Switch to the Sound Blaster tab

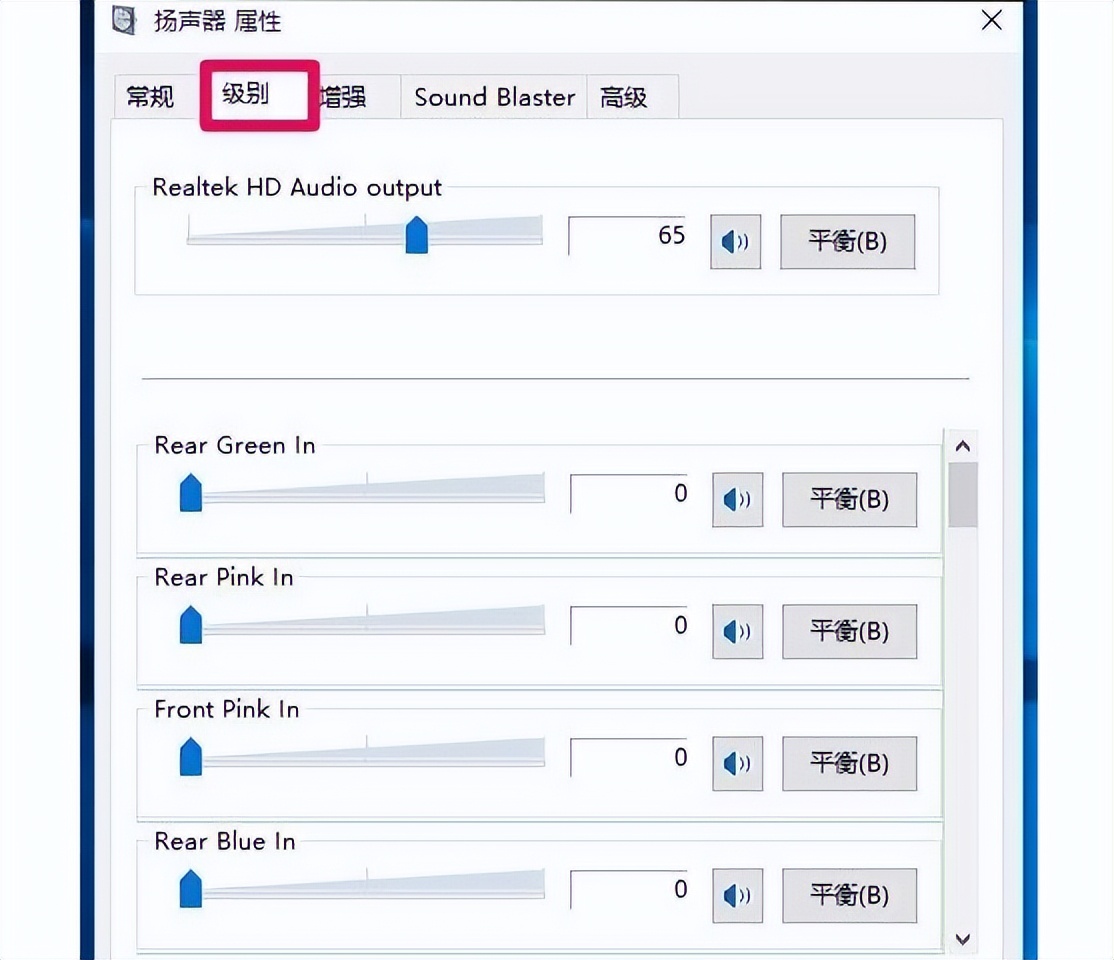(493, 96)
